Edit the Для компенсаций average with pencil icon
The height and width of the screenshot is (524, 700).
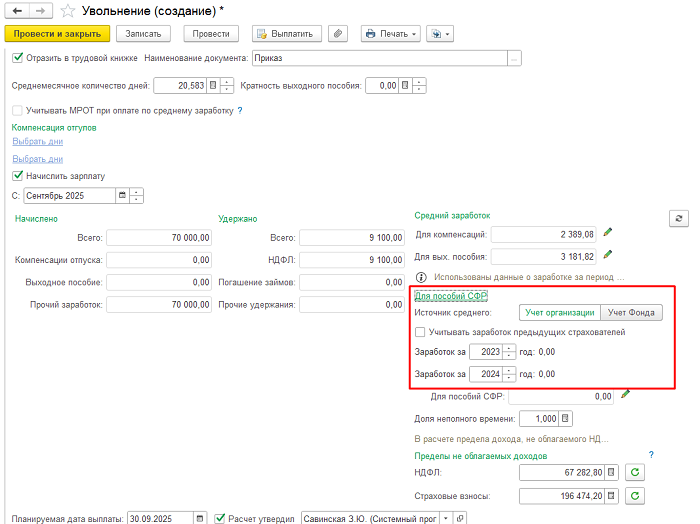608,233
